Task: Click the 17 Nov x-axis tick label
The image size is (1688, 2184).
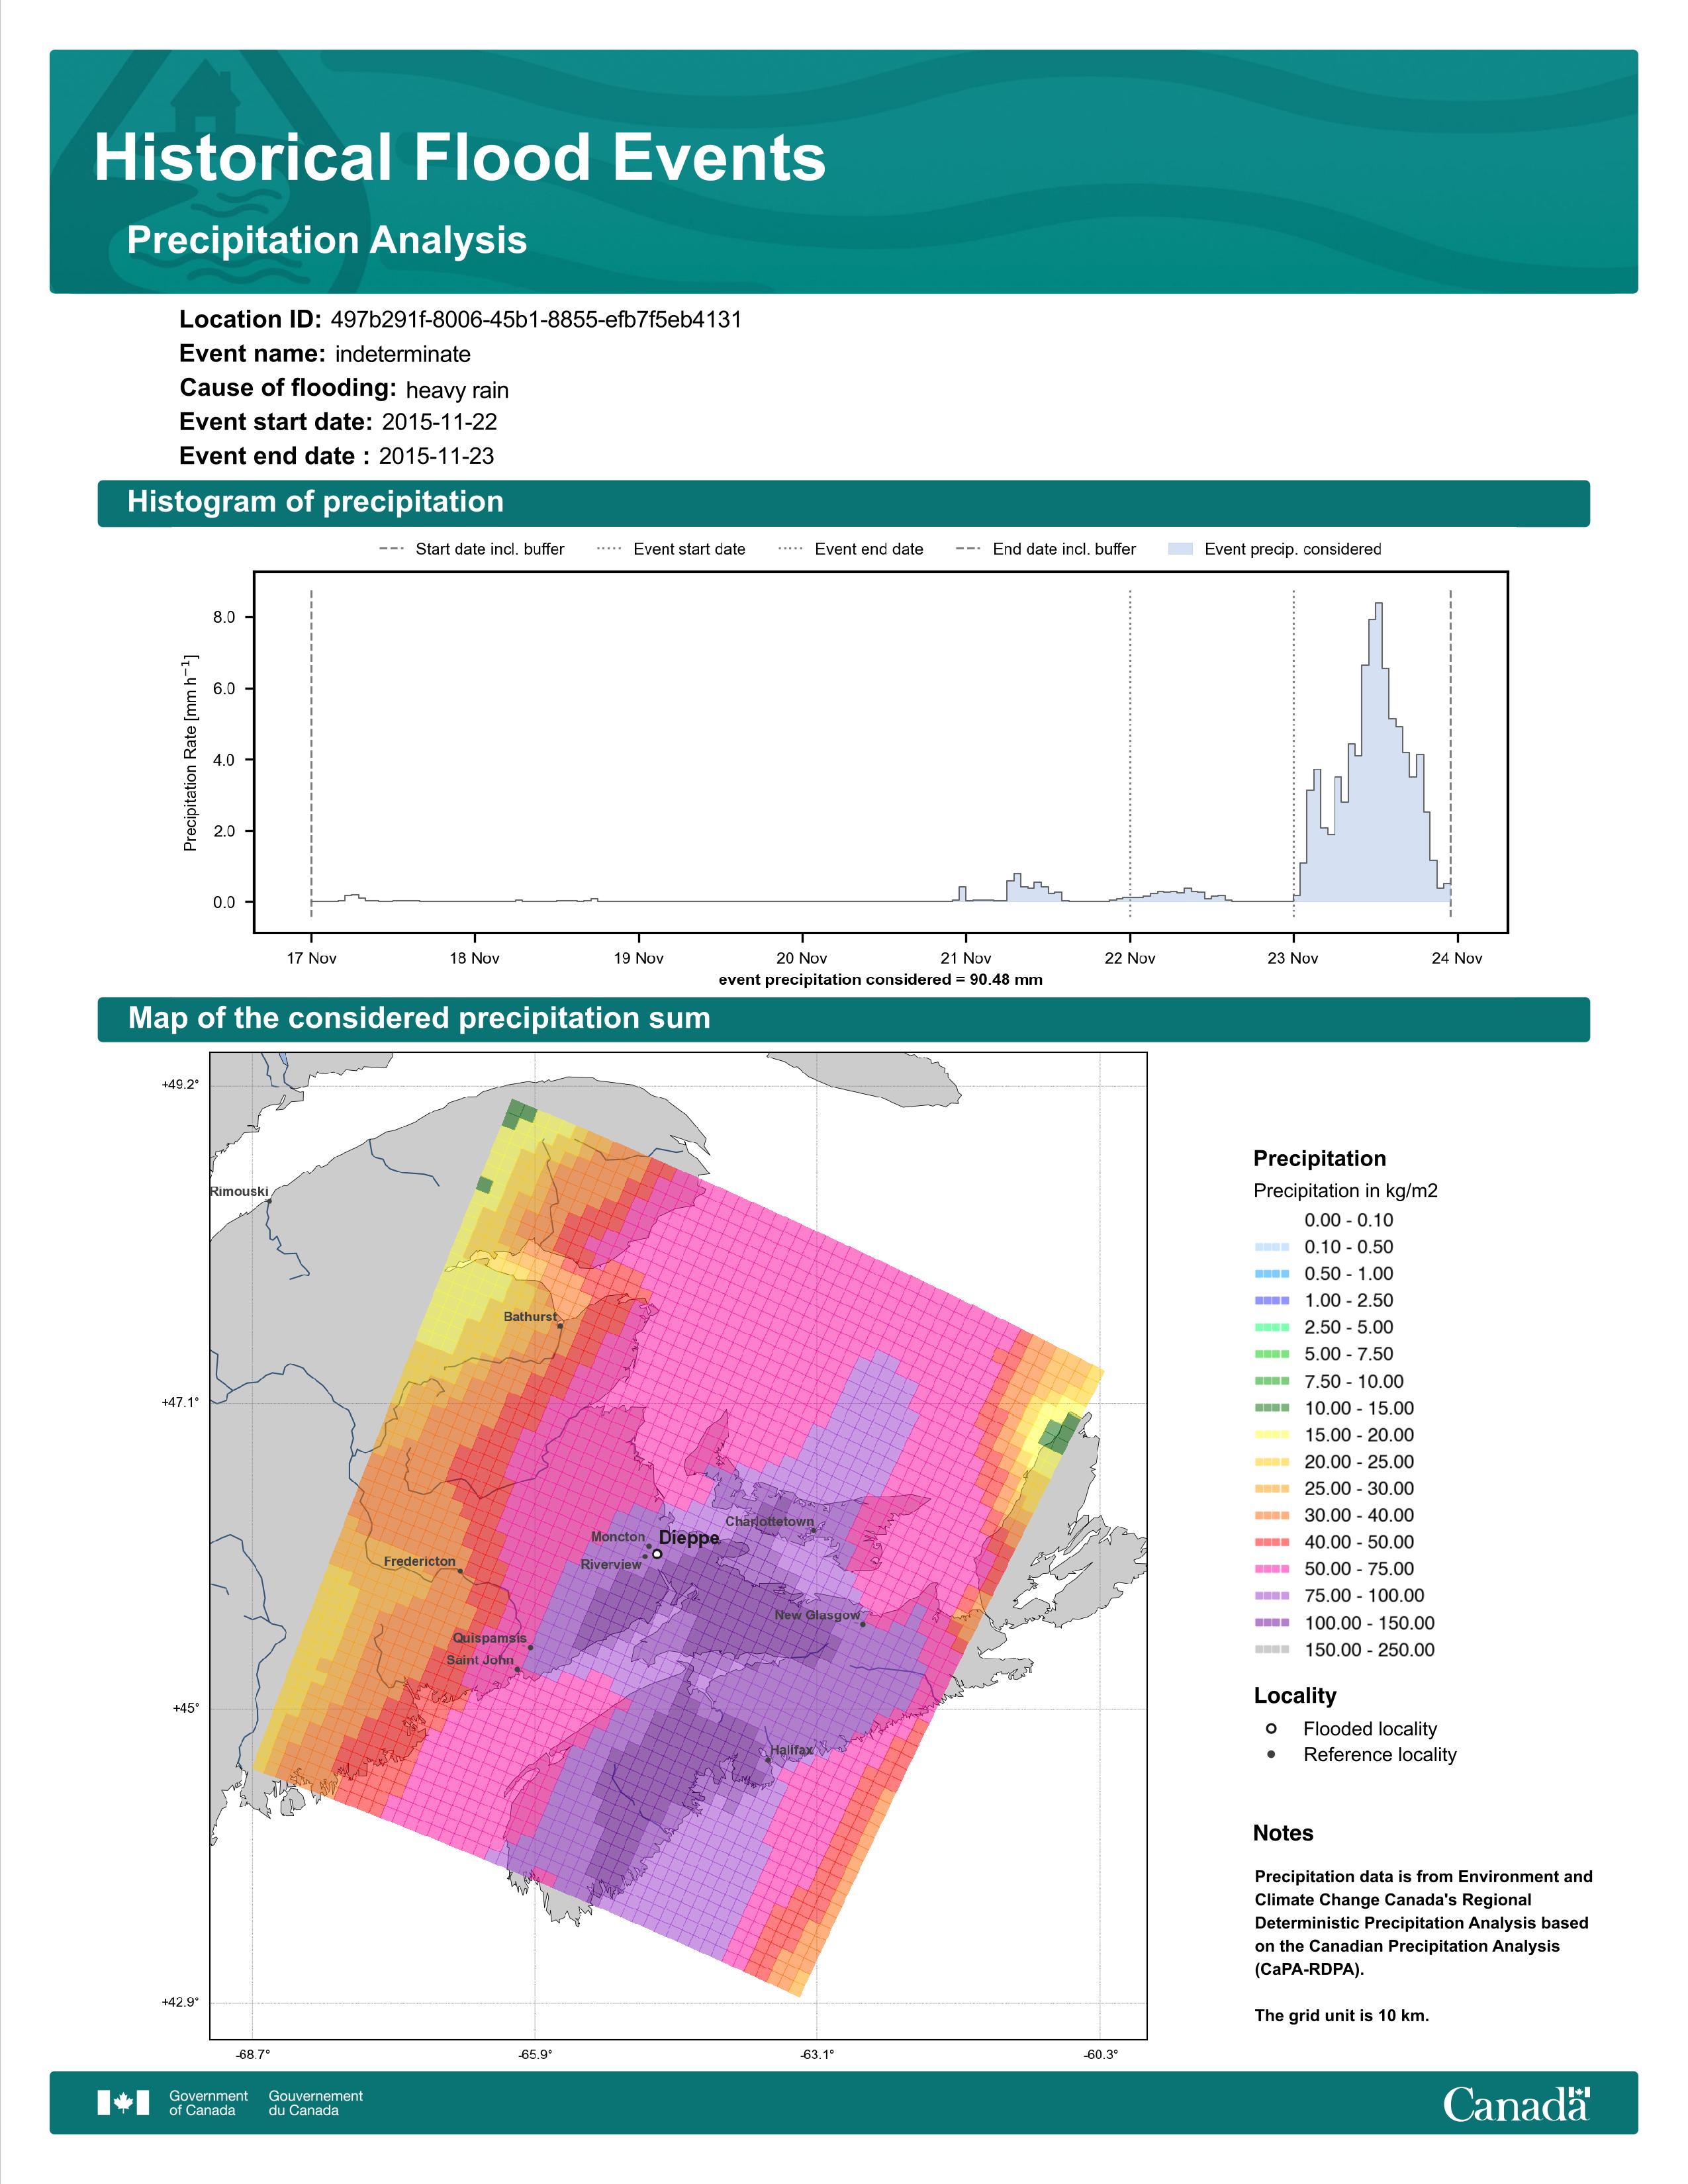Action: (x=311, y=958)
